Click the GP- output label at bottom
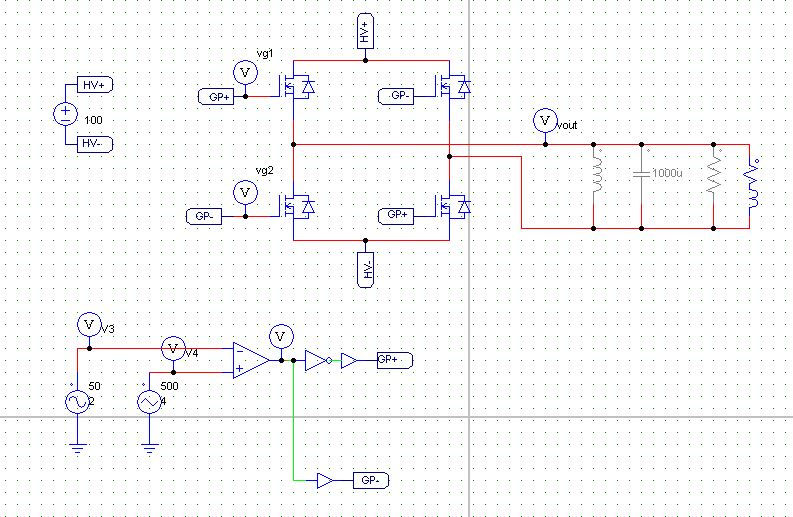The width and height of the screenshot is (793, 517). tap(371, 481)
